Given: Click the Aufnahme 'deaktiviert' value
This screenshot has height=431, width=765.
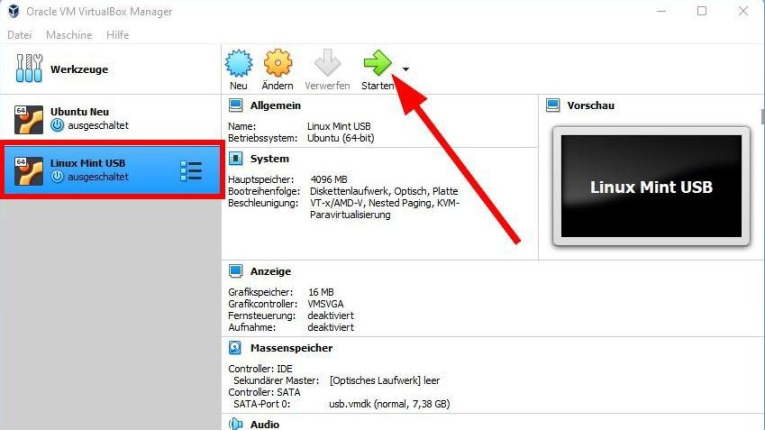Looking at the screenshot, I should [330, 327].
